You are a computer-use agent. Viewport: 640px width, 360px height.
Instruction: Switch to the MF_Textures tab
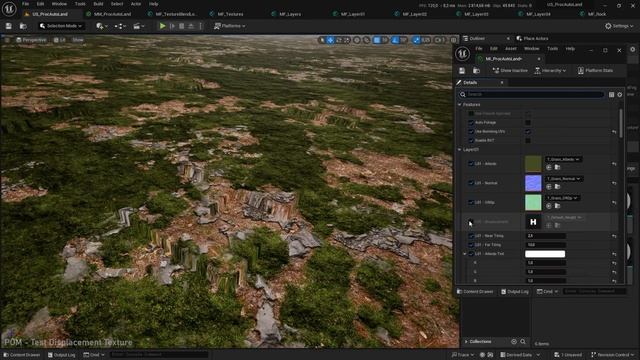click(230, 14)
